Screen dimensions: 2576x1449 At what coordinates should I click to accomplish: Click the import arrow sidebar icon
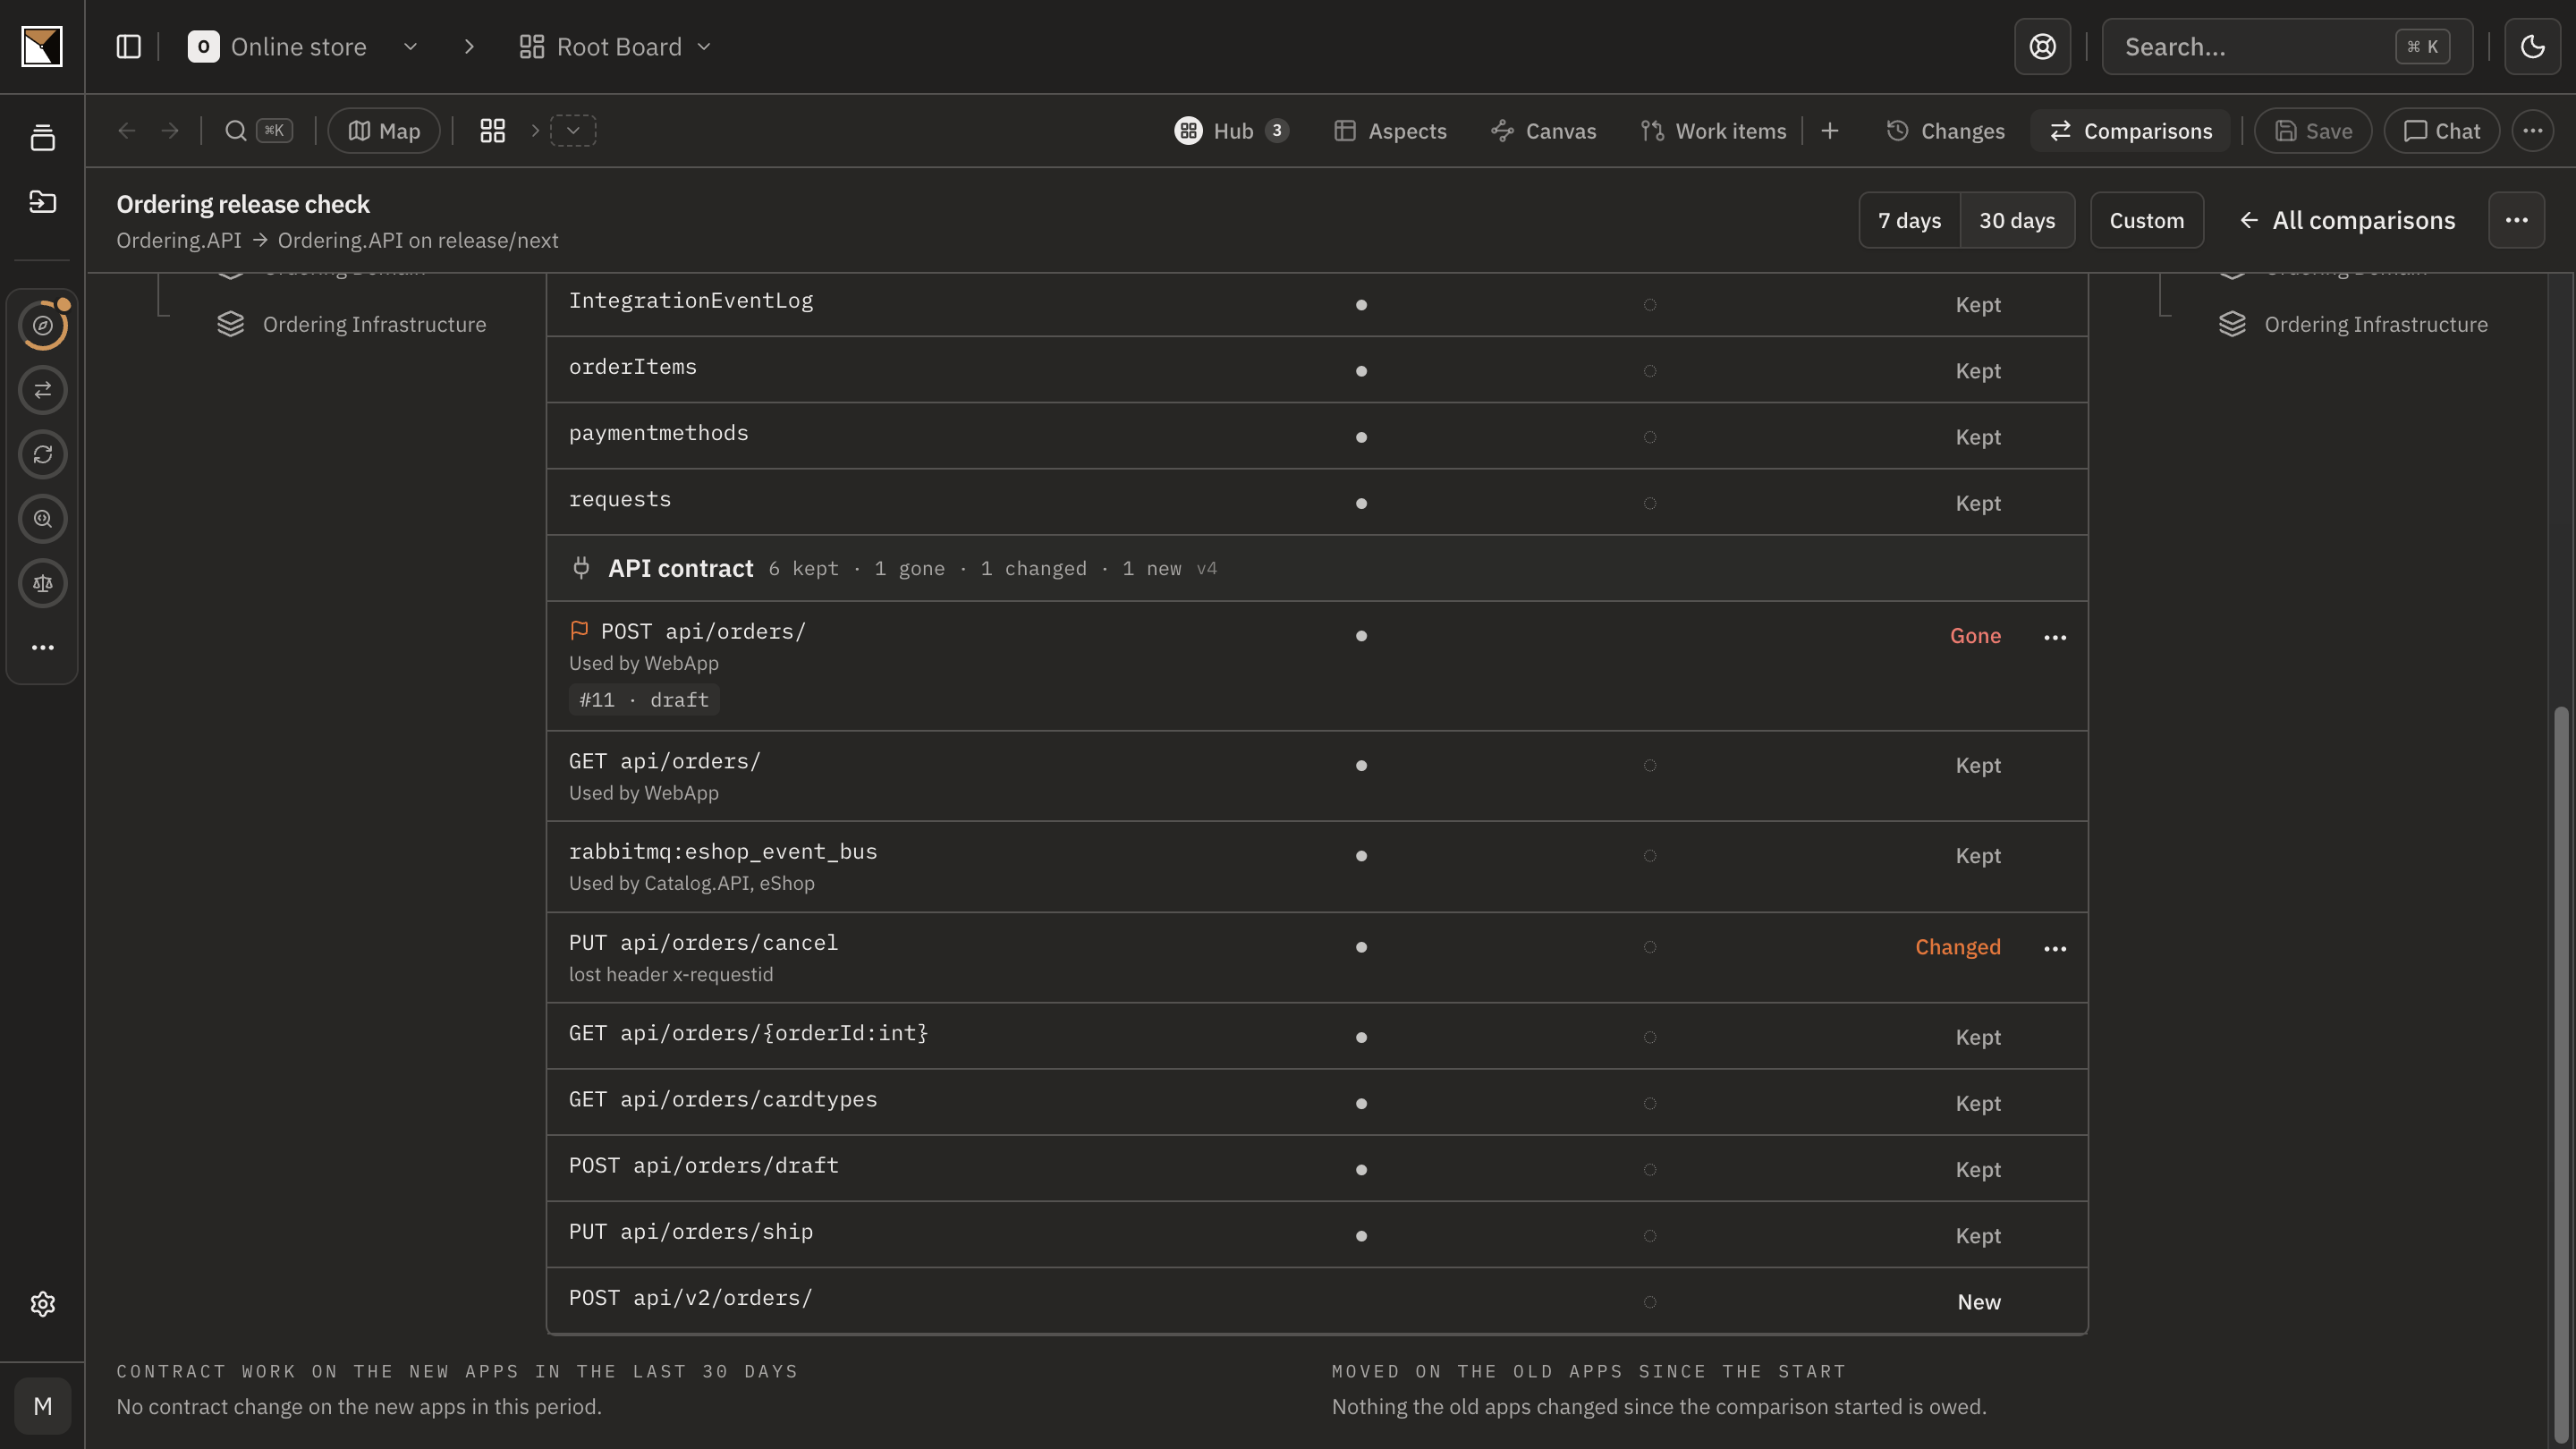click(x=42, y=202)
